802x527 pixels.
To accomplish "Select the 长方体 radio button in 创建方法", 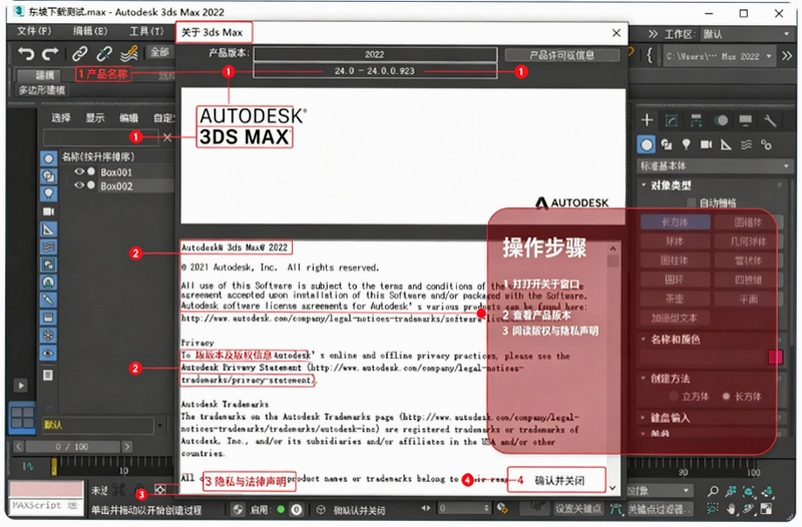I will point(726,397).
